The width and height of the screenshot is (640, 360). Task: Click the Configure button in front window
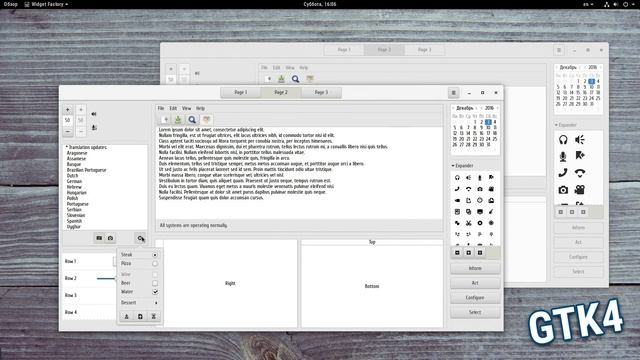click(x=475, y=298)
